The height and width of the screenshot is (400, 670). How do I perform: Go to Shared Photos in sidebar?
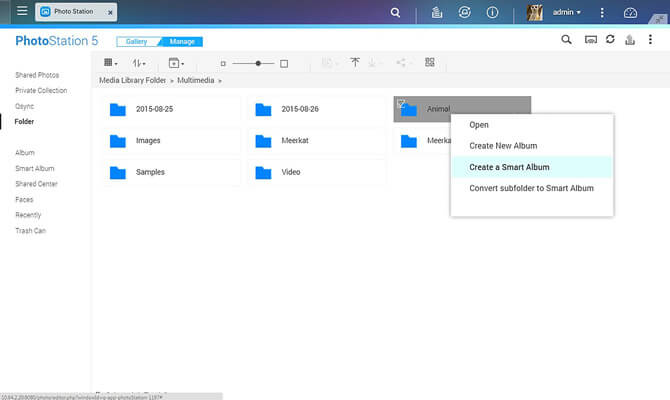click(x=37, y=75)
